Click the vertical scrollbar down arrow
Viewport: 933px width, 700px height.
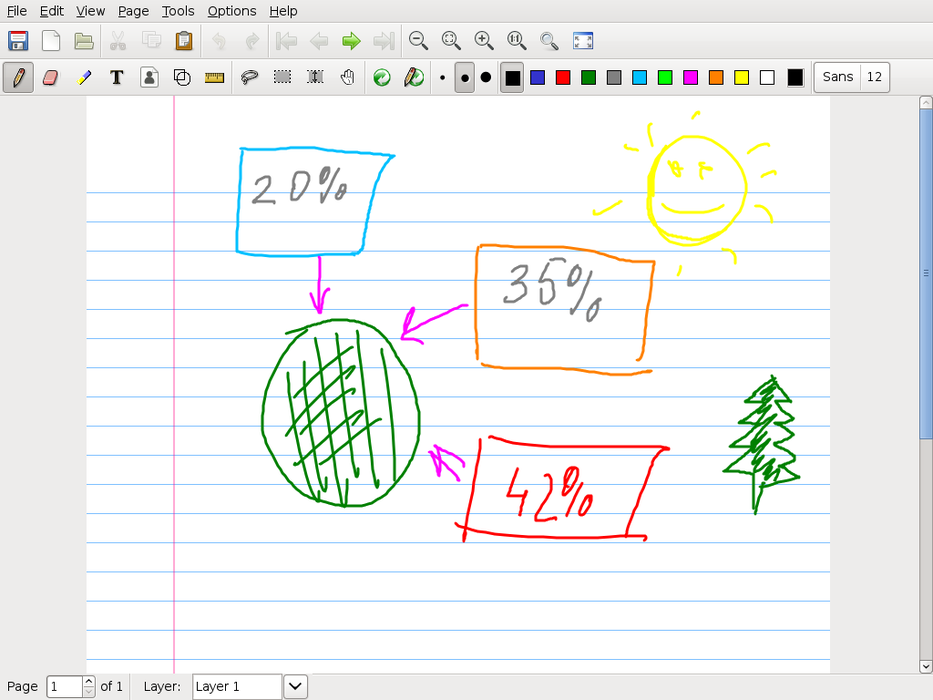click(925, 666)
